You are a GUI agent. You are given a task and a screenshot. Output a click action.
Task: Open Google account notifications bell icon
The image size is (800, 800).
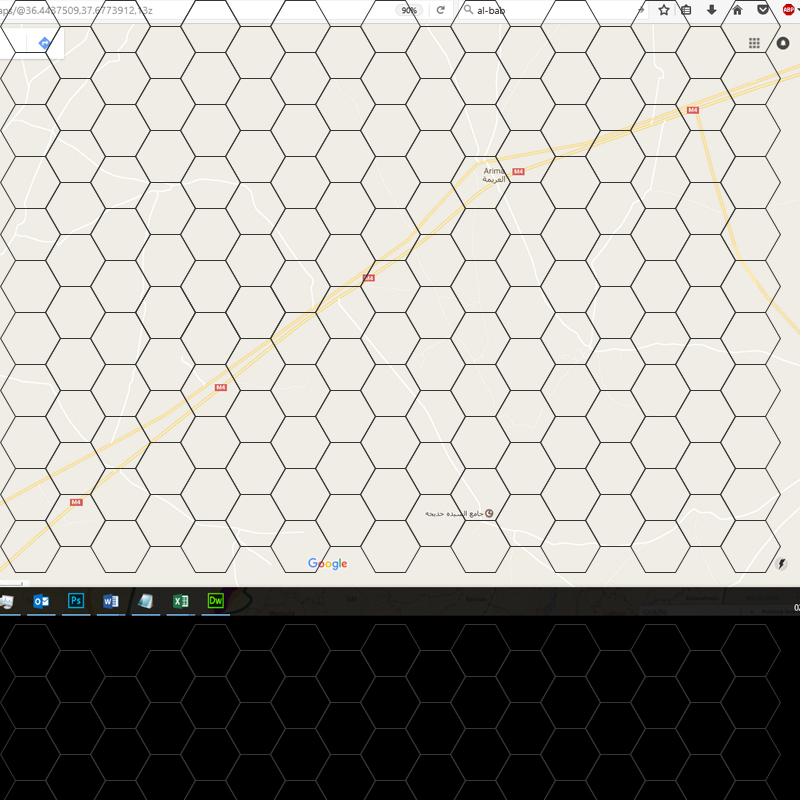tap(783, 43)
